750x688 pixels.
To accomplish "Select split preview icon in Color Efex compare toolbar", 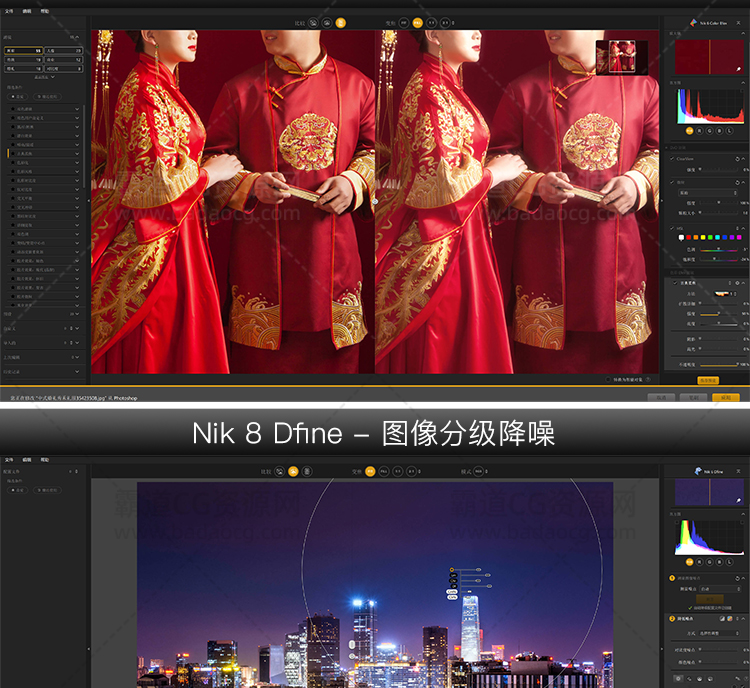I will pyautogui.click(x=327, y=22).
